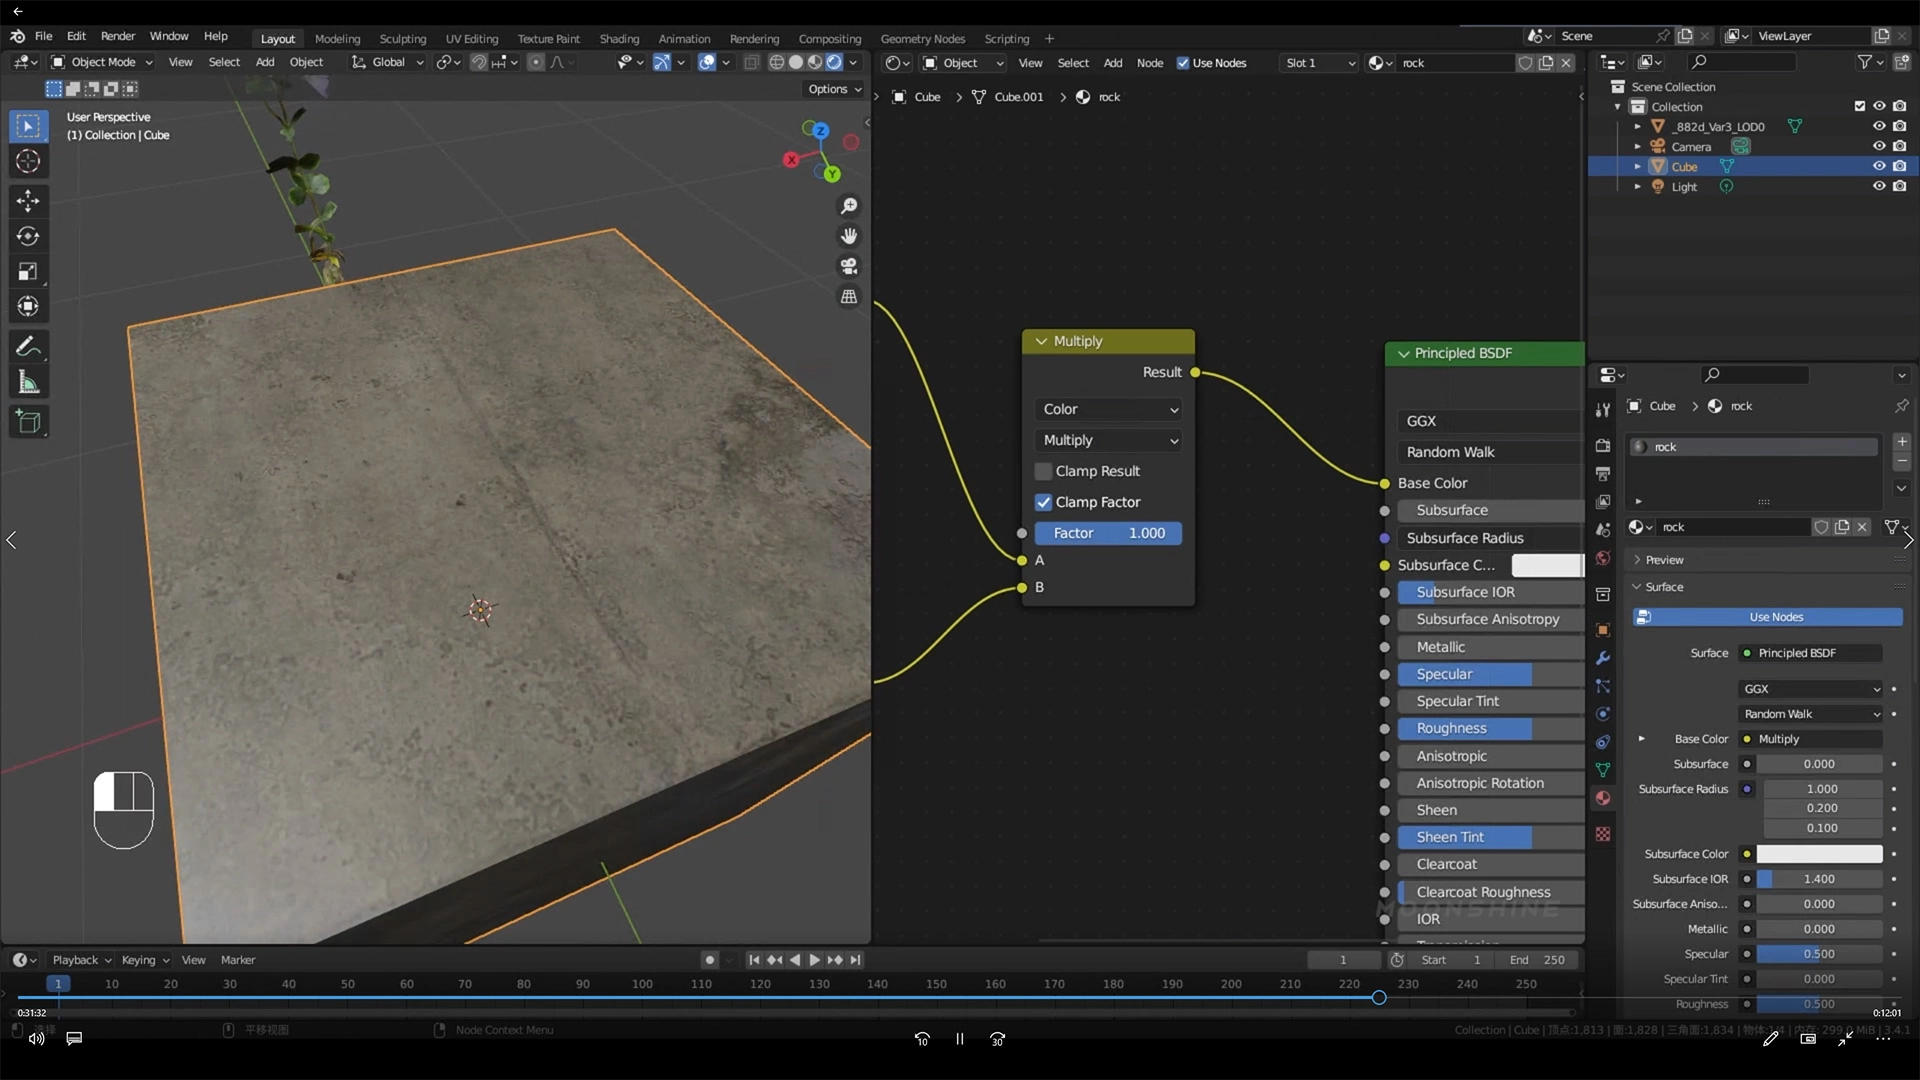The image size is (1920, 1080).
Task: Open the Render menu
Action: [117, 36]
